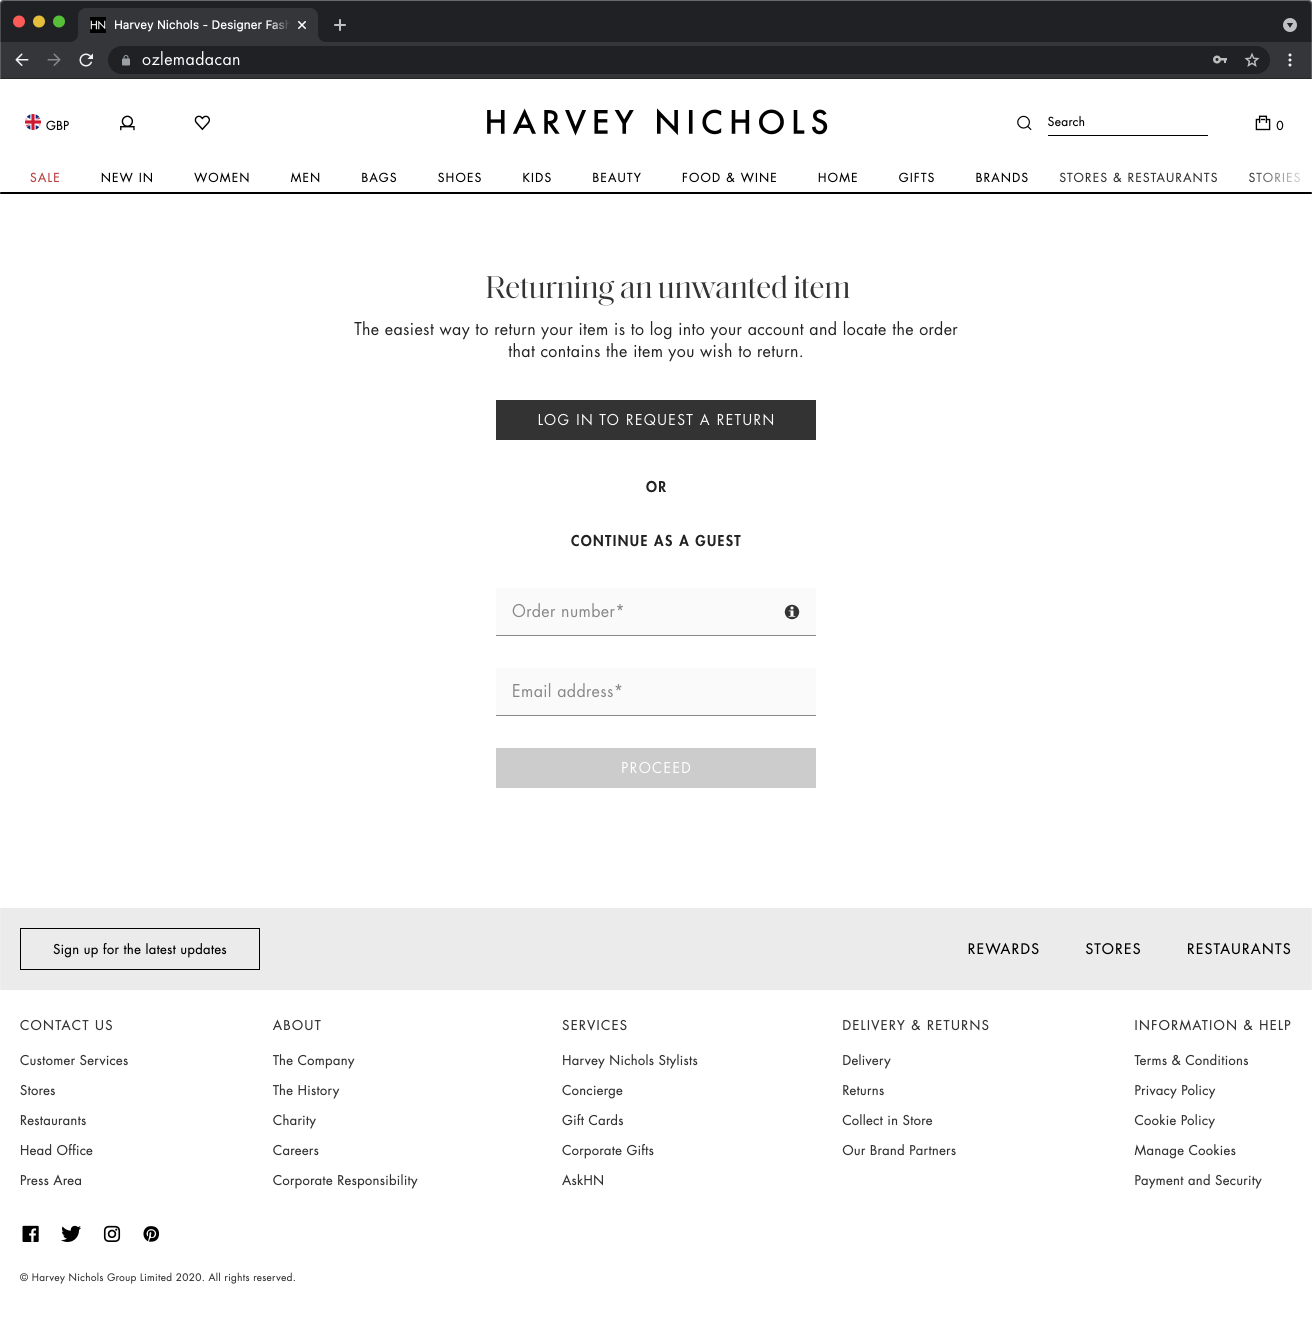Reload the page with refresh icon
The image size is (1312, 1328).
86,60
